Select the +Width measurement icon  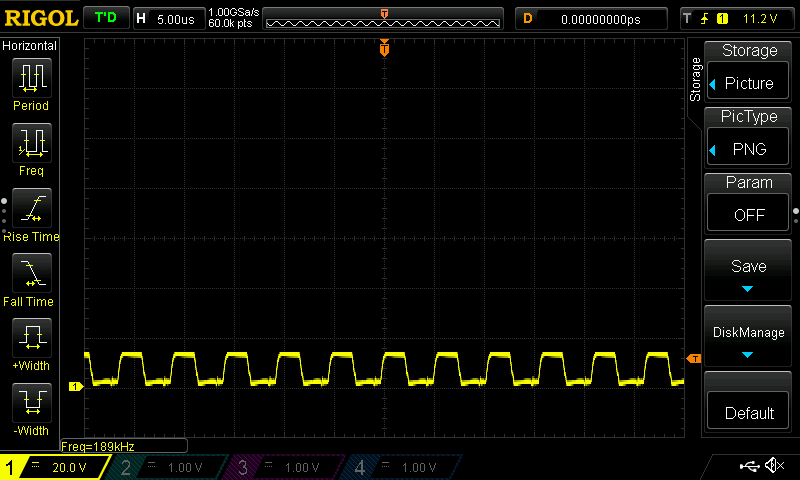[32, 337]
